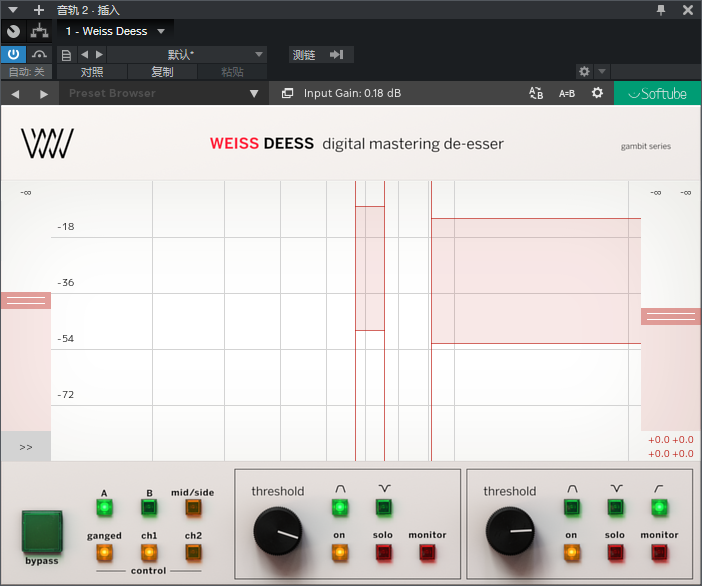
Task: Click the right band threshold knob
Action: (510, 531)
